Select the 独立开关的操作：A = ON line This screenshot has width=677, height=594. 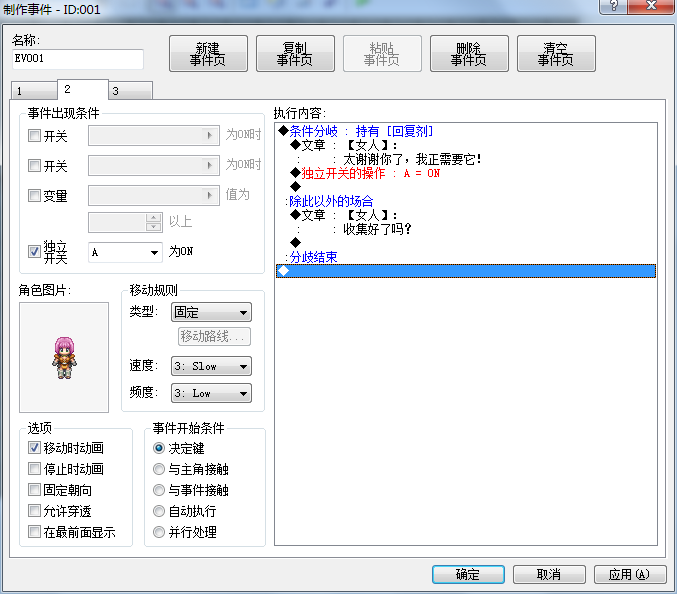[465, 173]
